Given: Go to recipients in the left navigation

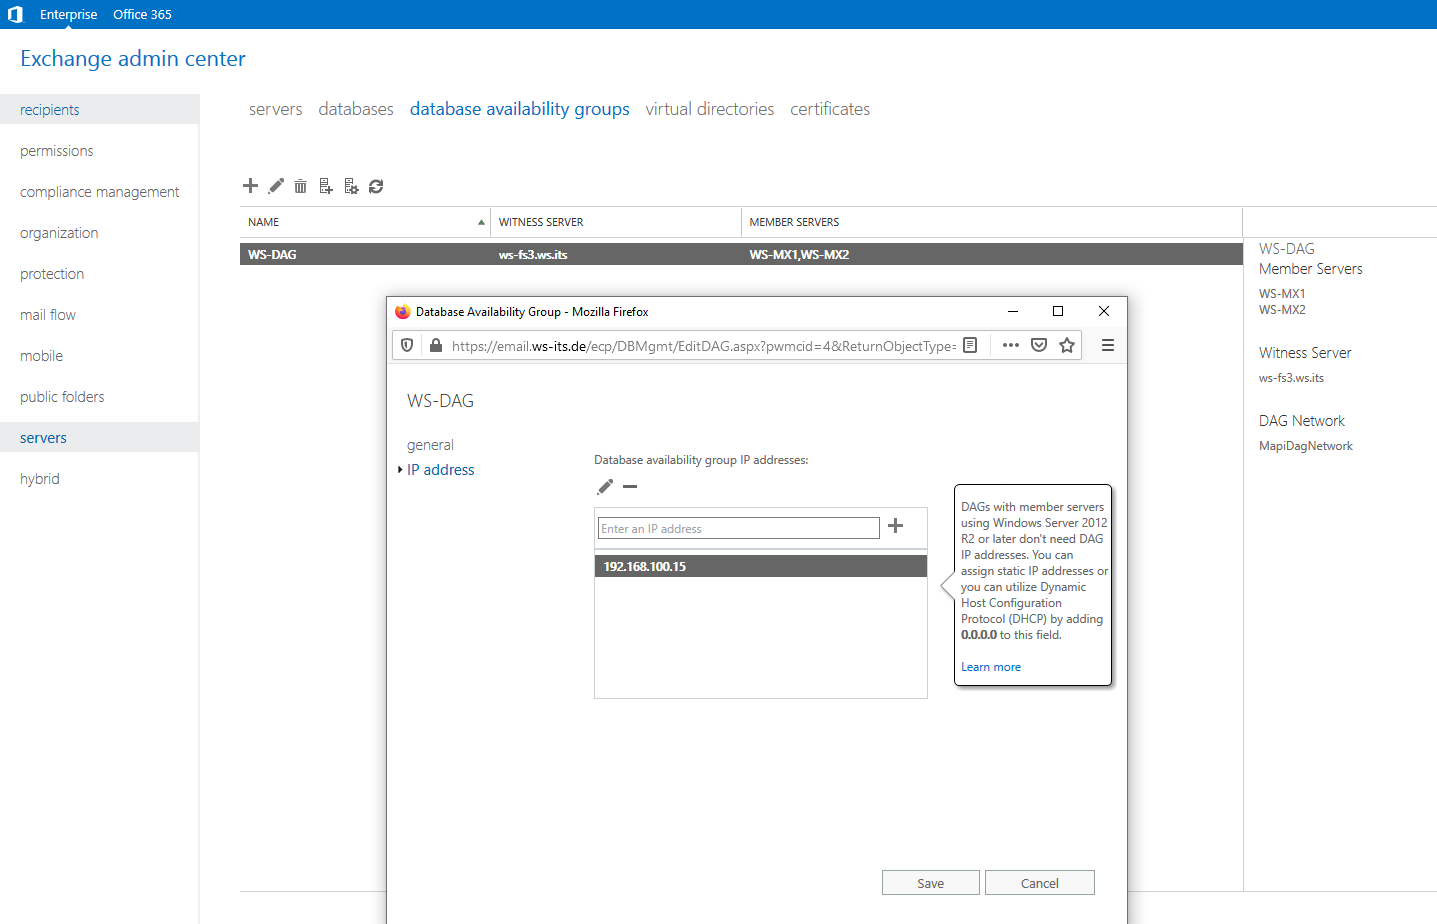Looking at the screenshot, I should pos(99,110).
